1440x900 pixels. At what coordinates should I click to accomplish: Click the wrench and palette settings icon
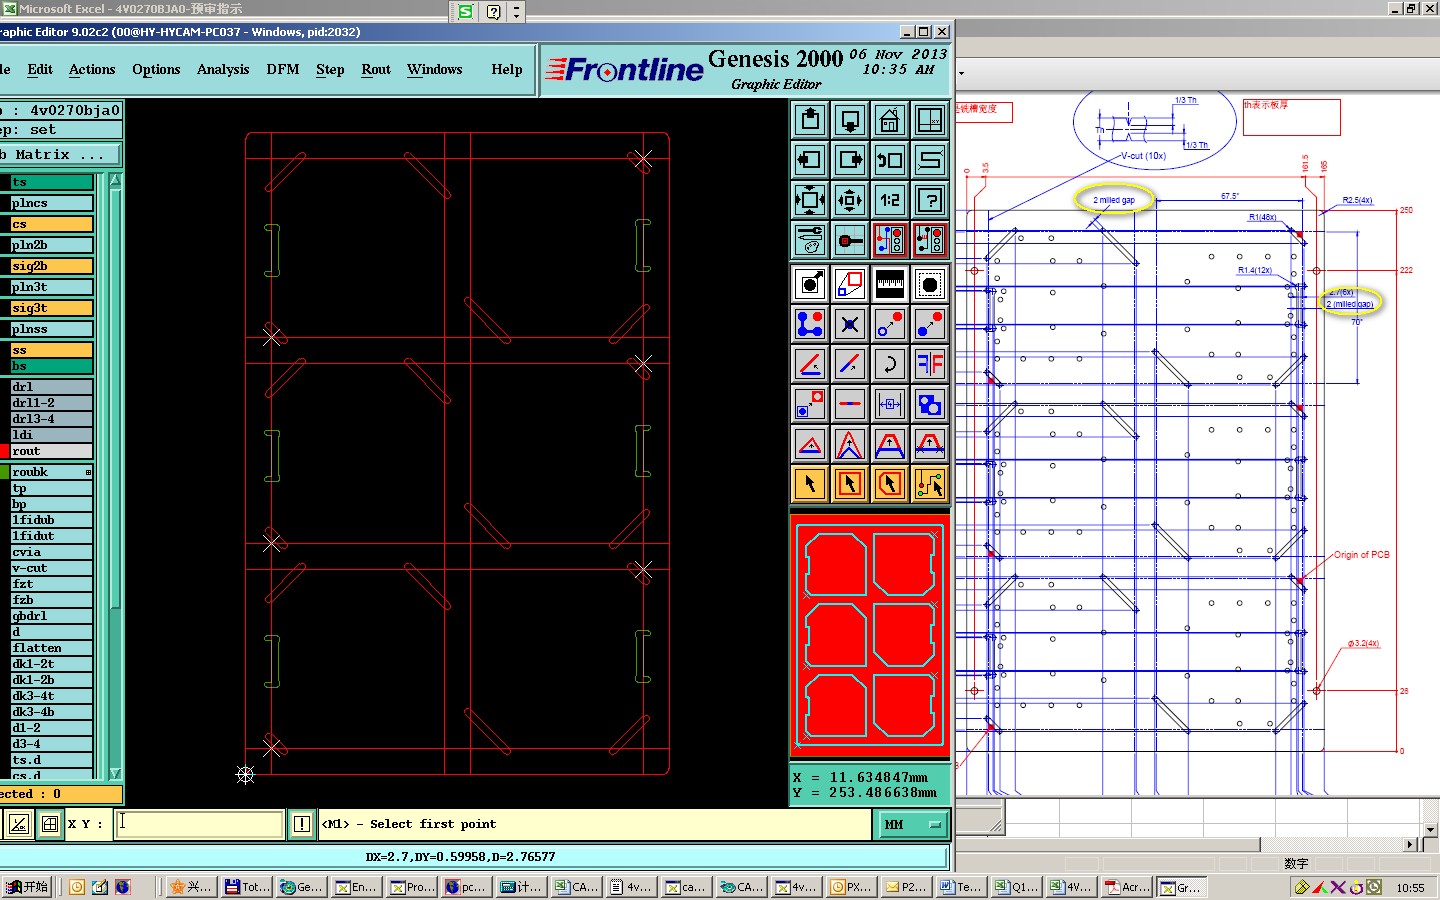click(810, 240)
